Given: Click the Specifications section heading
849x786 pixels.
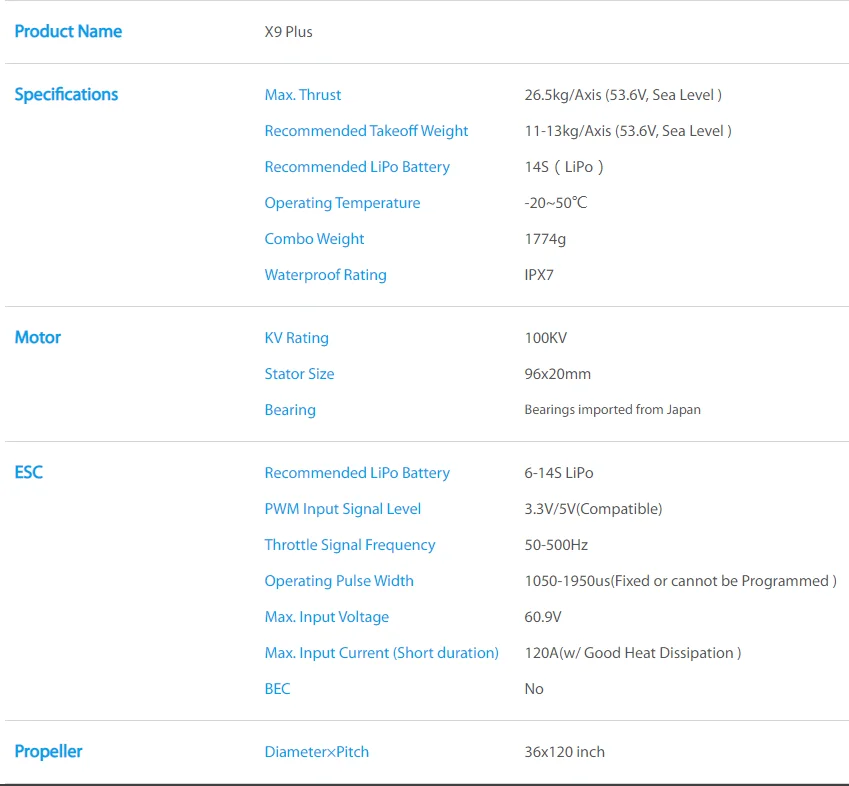Looking at the screenshot, I should [x=66, y=95].
